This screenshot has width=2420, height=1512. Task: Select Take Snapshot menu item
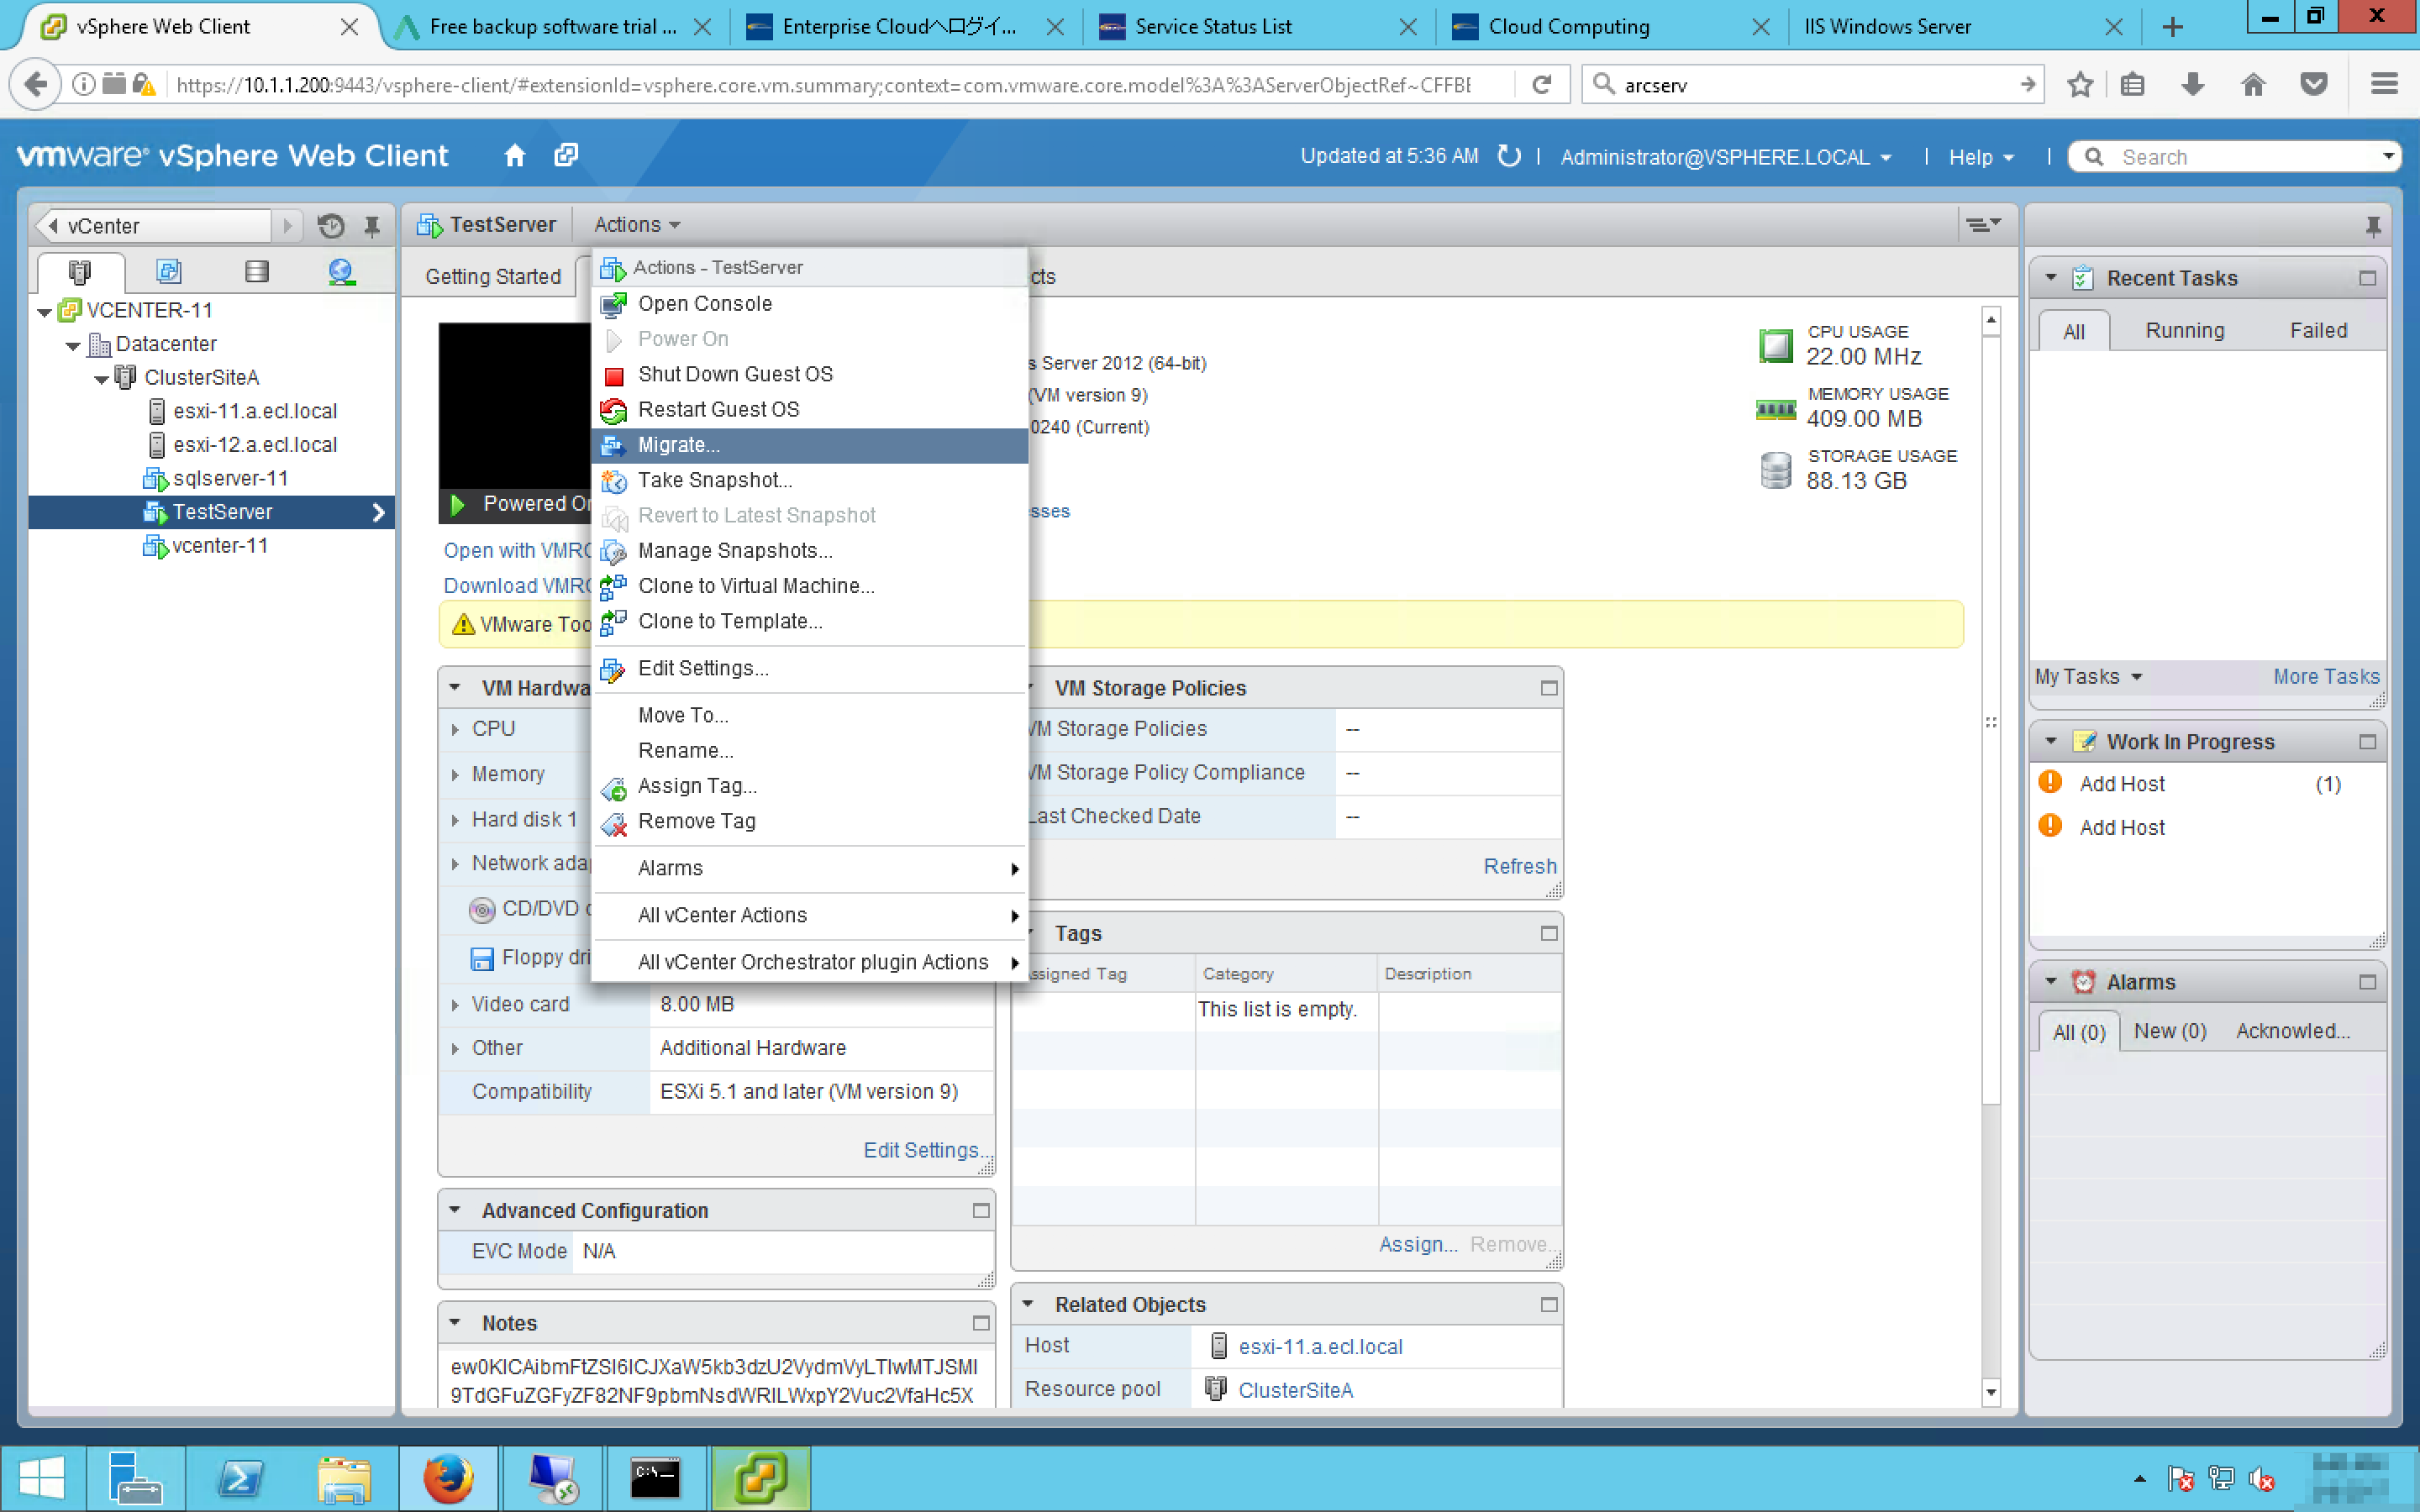pos(810,480)
